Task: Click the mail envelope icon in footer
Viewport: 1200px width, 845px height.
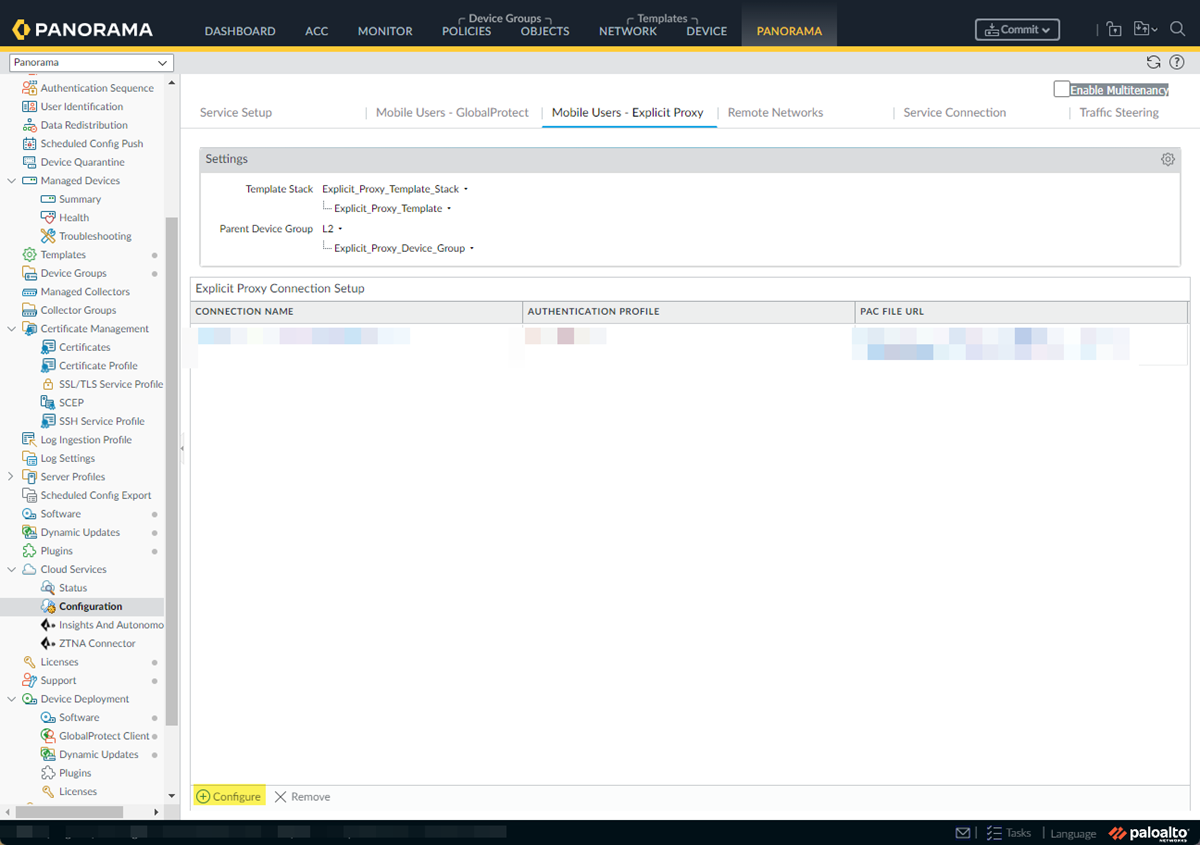Action: point(963,833)
